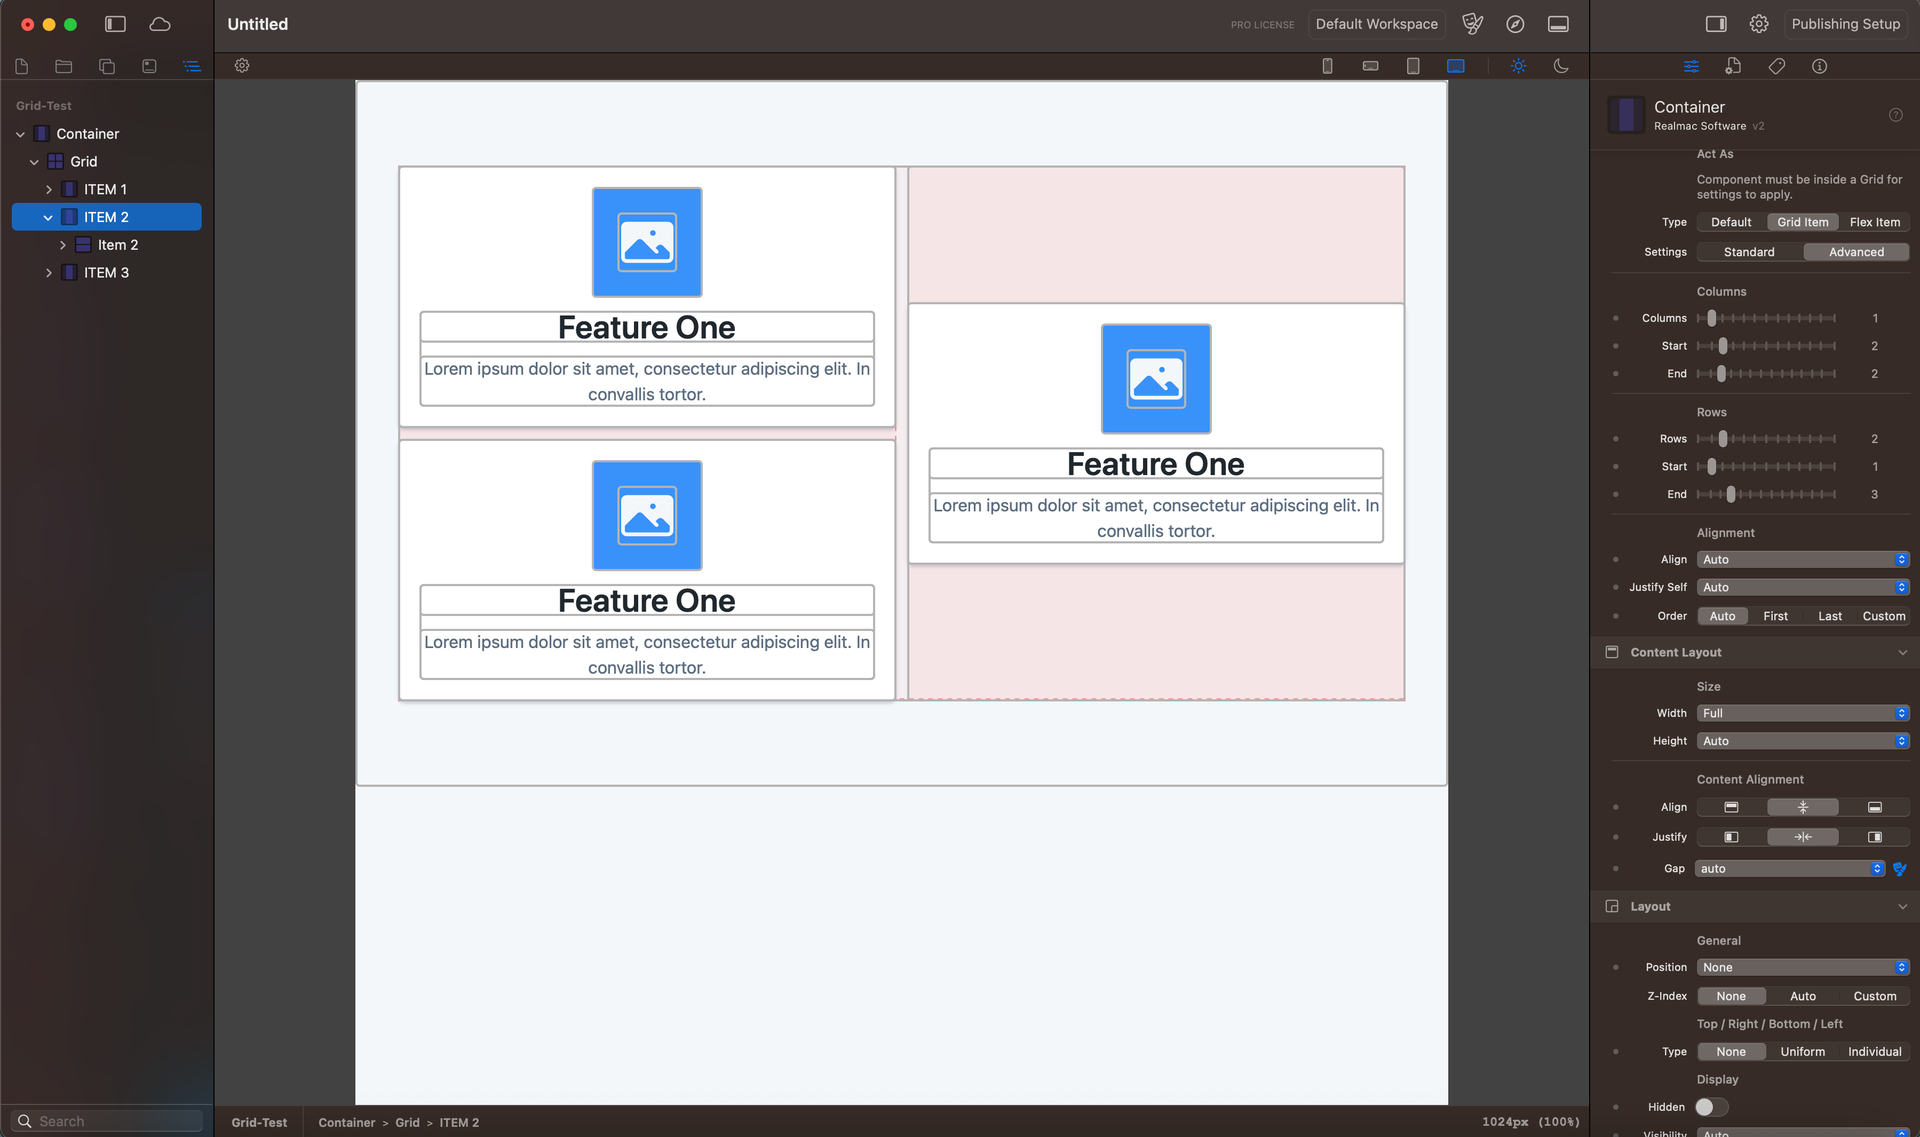Set Order to Custom
Image resolution: width=1920 pixels, height=1137 pixels.
[x=1884, y=616]
